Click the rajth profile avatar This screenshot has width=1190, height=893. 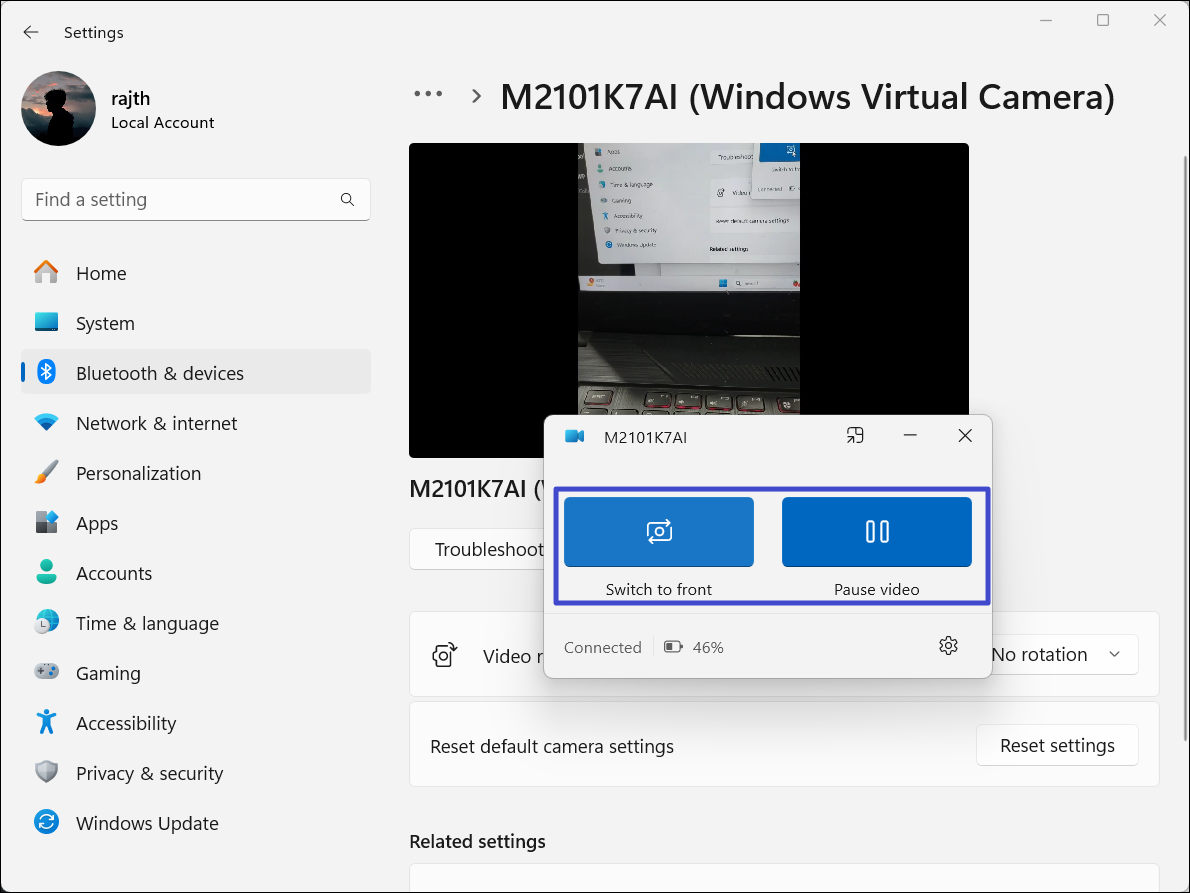(58, 108)
